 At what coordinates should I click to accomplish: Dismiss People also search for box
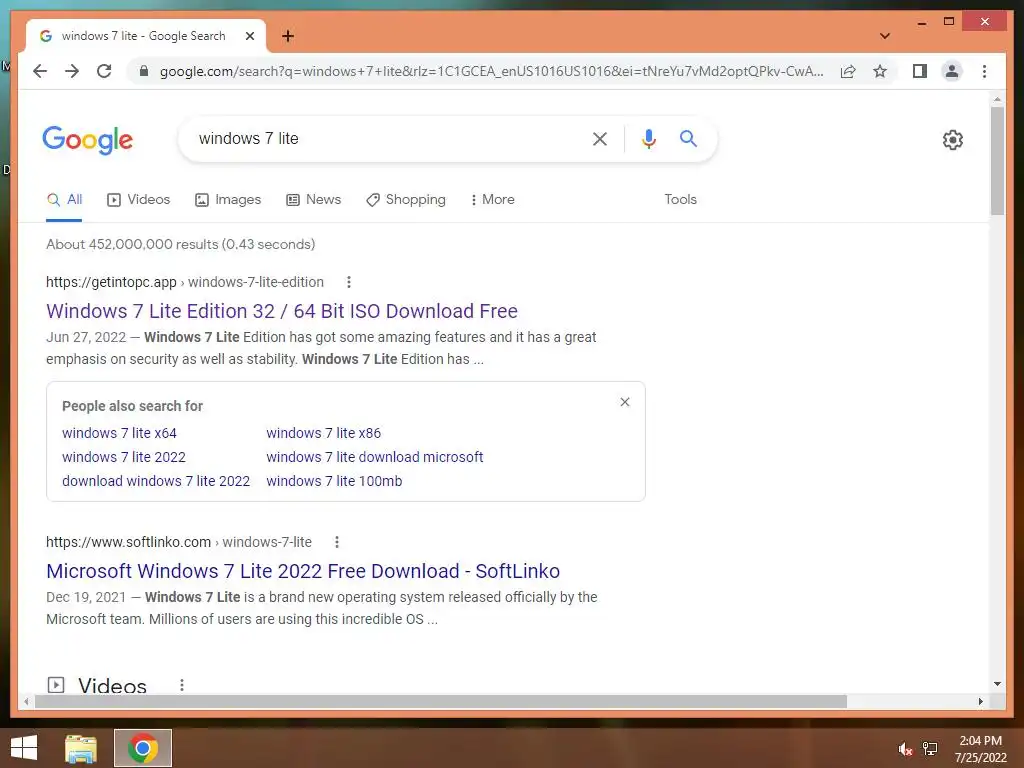(625, 402)
